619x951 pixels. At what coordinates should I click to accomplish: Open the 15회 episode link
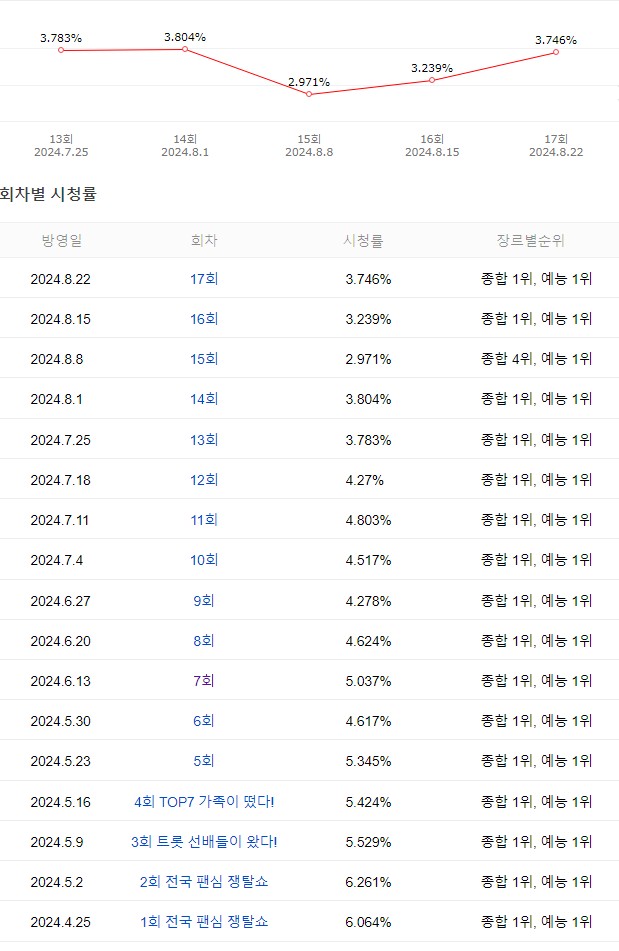[x=204, y=359]
